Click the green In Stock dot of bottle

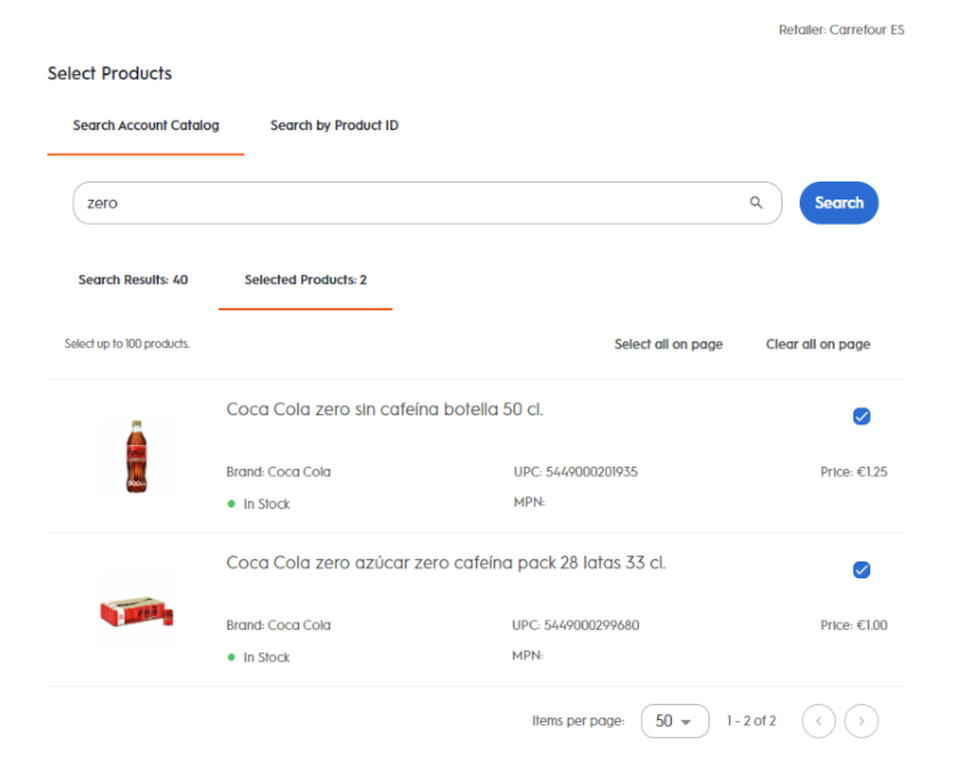tap(231, 504)
